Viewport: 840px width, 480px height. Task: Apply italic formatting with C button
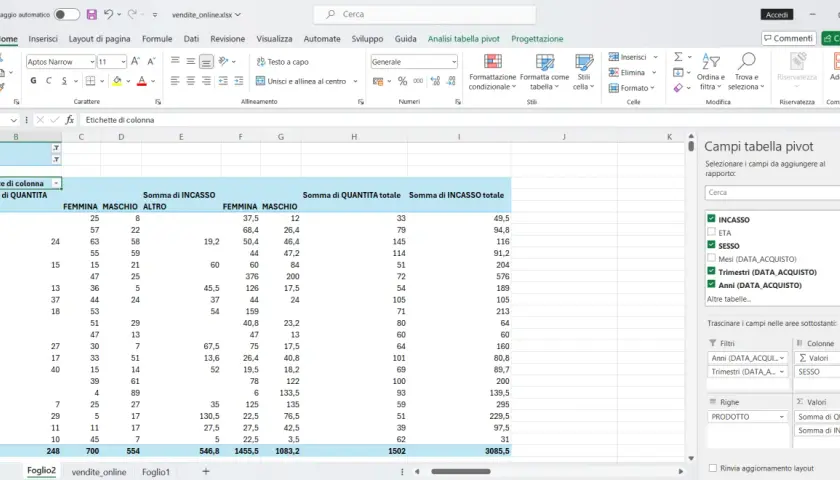(x=49, y=81)
